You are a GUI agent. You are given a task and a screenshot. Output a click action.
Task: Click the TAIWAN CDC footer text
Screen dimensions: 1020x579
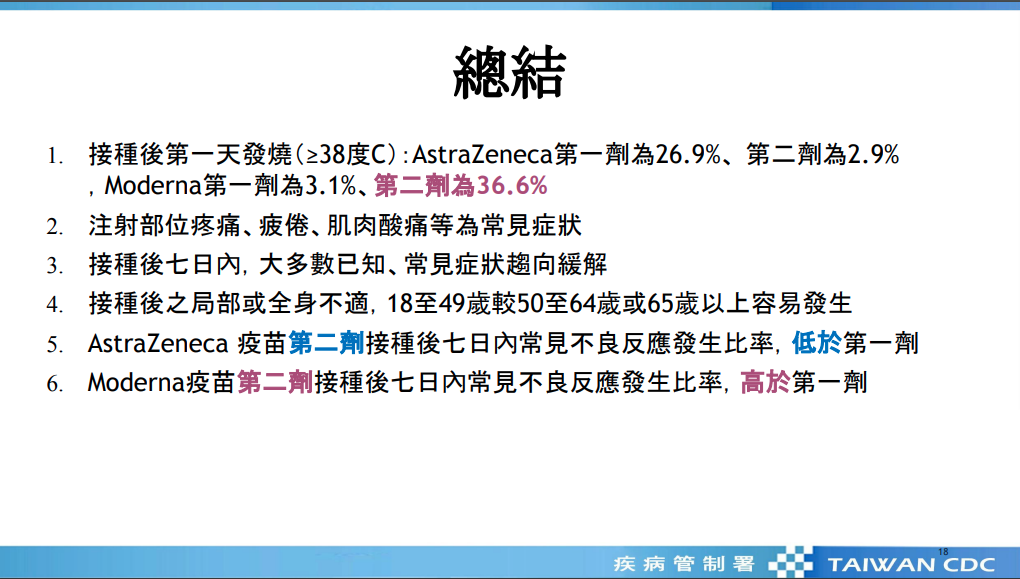coord(911,564)
